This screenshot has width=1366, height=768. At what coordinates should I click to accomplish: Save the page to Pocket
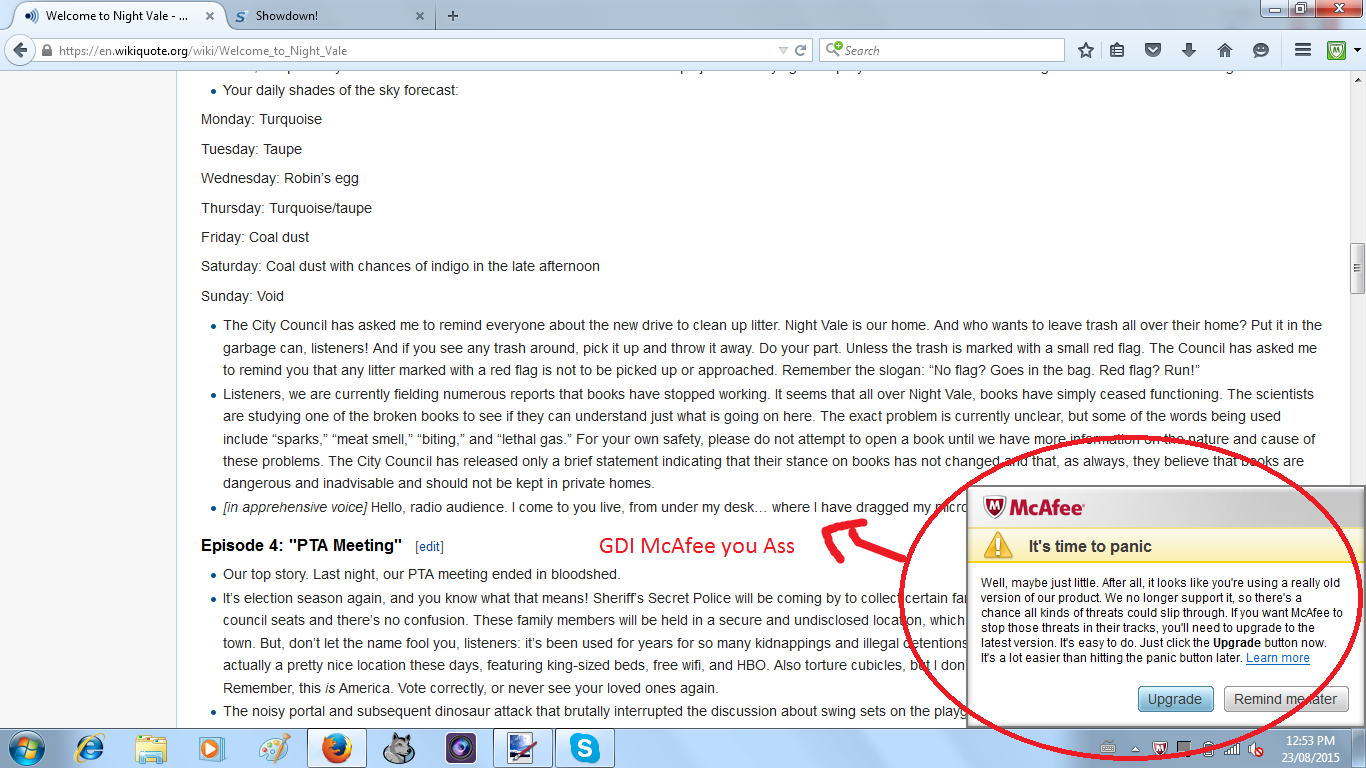[x=1153, y=50]
